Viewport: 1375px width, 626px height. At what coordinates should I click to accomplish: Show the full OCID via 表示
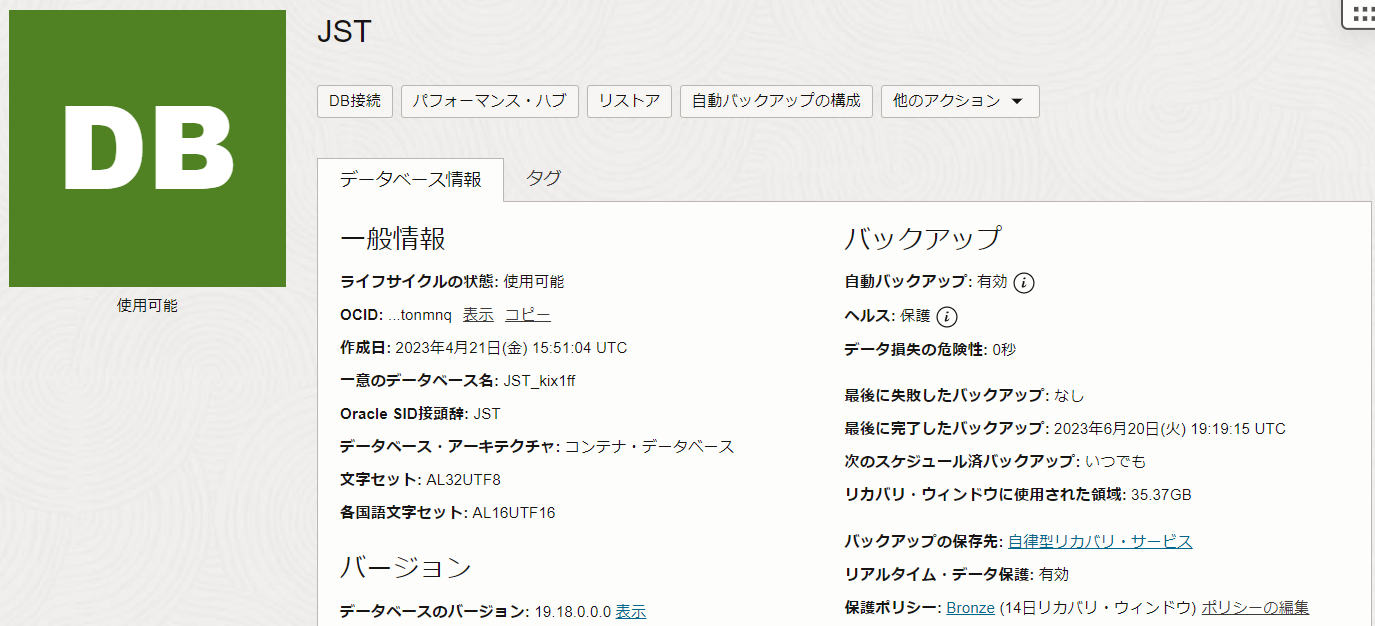477,314
